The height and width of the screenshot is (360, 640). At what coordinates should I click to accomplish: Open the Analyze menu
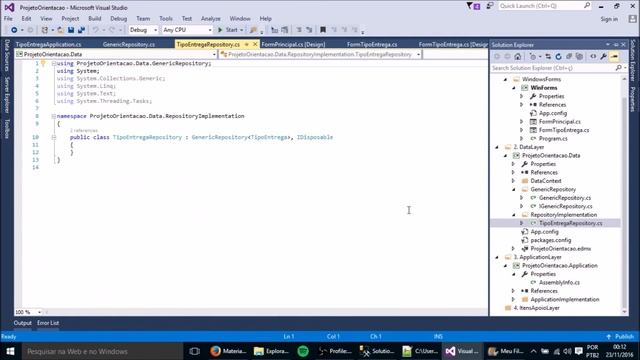(211, 19)
